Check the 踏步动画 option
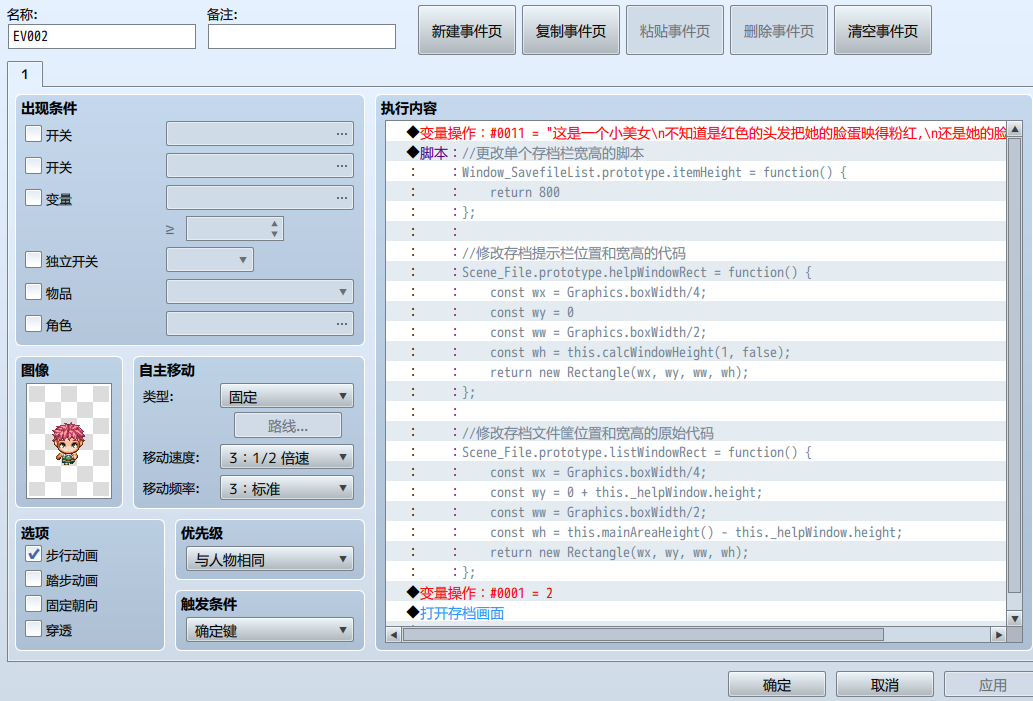This screenshot has height=701, width=1033. [x=33, y=579]
